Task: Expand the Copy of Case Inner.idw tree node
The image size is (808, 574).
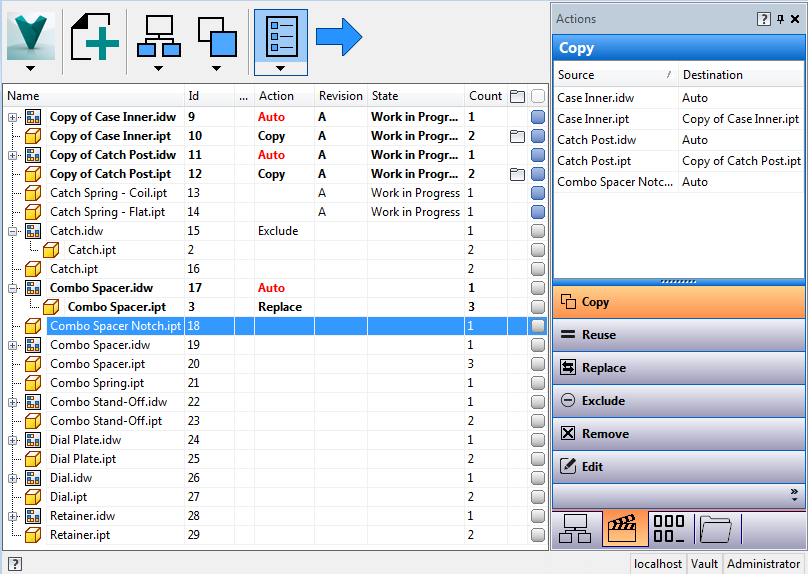Action: [13, 117]
